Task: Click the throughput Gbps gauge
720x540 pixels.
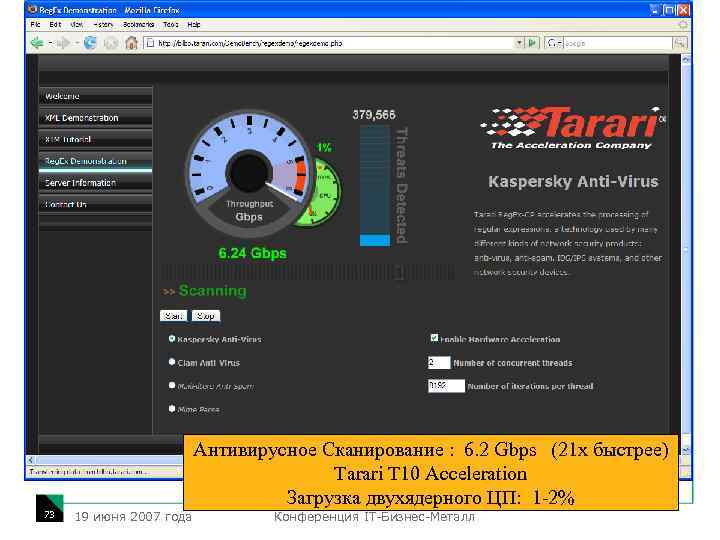Action: click(x=248, y=174)
